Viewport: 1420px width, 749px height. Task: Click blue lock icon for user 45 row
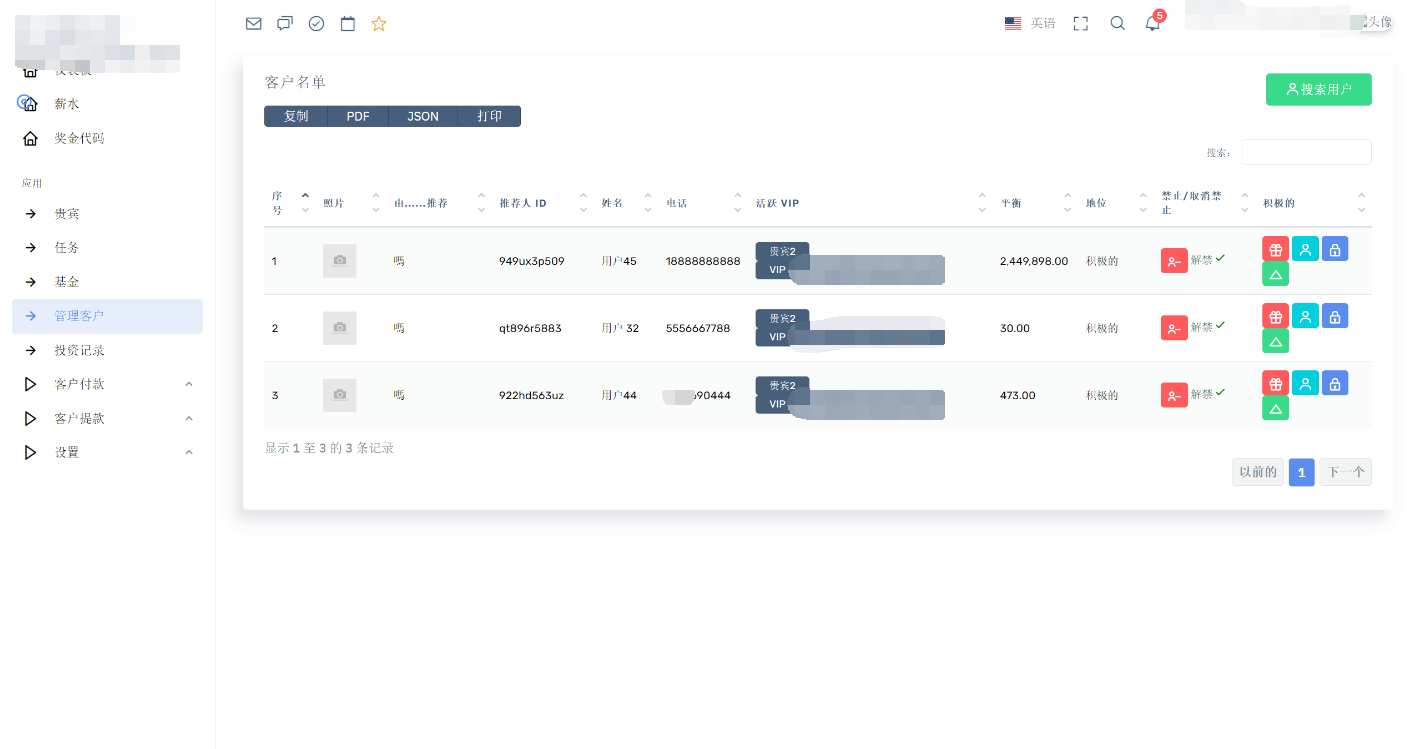[x=1335, y=249]
